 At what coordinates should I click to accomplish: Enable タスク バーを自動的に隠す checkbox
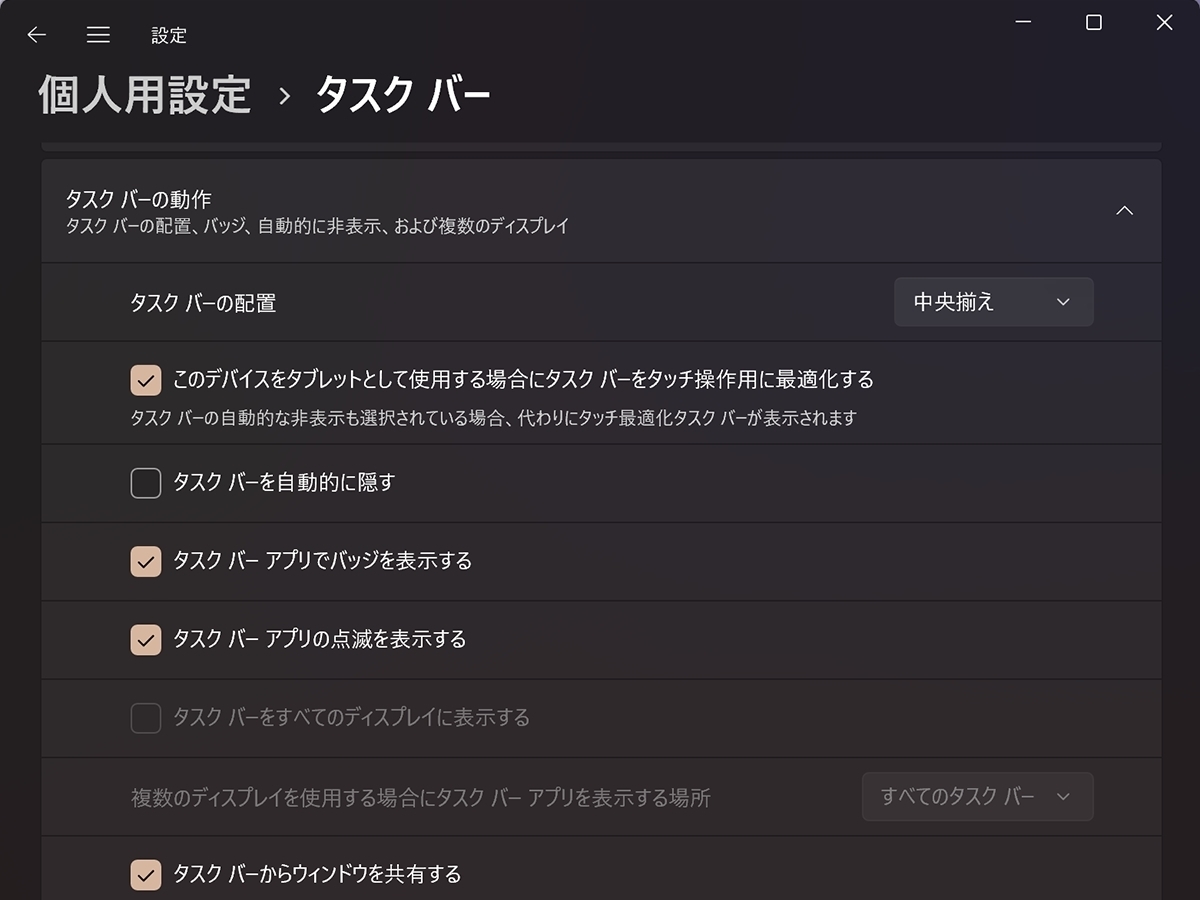[x=146, y=483]
